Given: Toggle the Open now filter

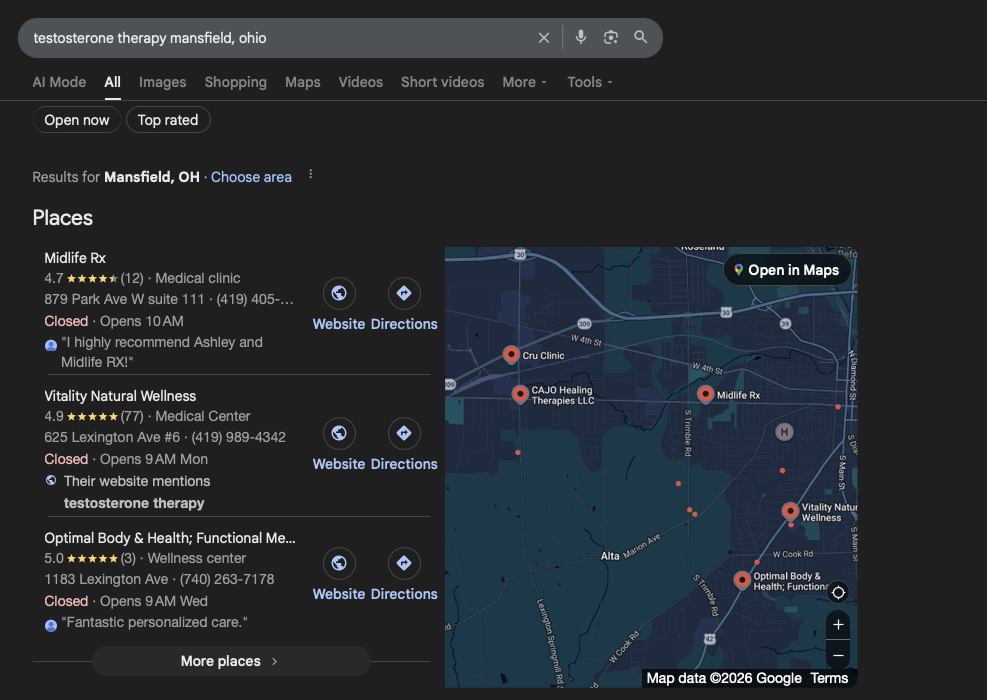Looking at the screenshot, I should (x=77, y=120).
